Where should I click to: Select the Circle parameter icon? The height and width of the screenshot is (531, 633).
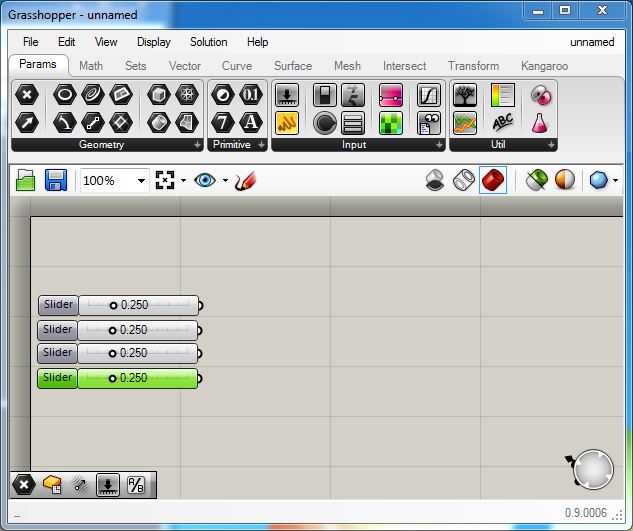(65, 95)
